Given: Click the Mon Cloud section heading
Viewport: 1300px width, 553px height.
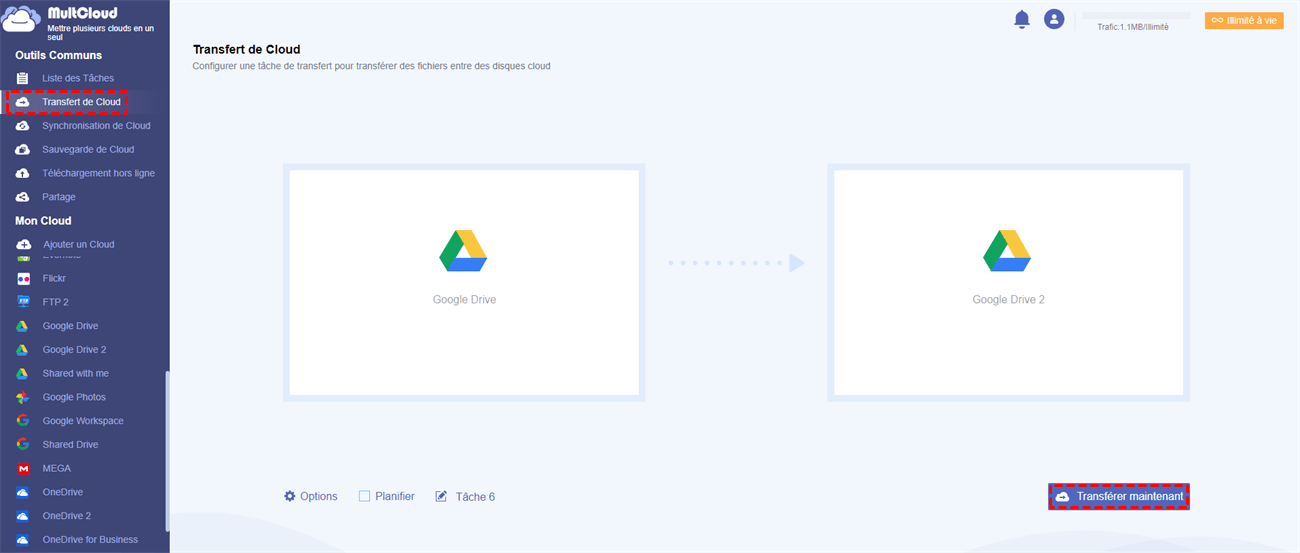Looking at the screenshot, I should click(43, 221).
